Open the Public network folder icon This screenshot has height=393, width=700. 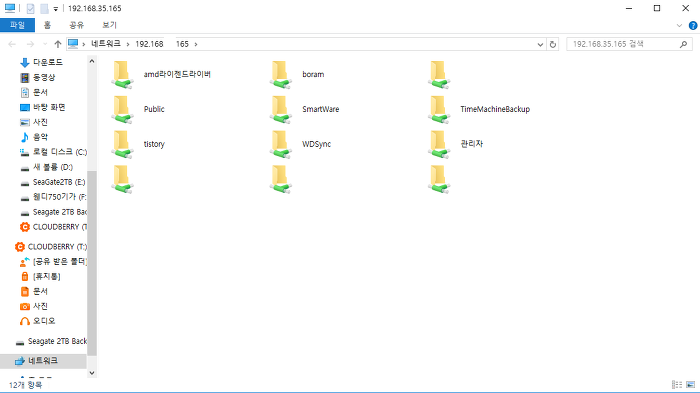tap(122, 109)
